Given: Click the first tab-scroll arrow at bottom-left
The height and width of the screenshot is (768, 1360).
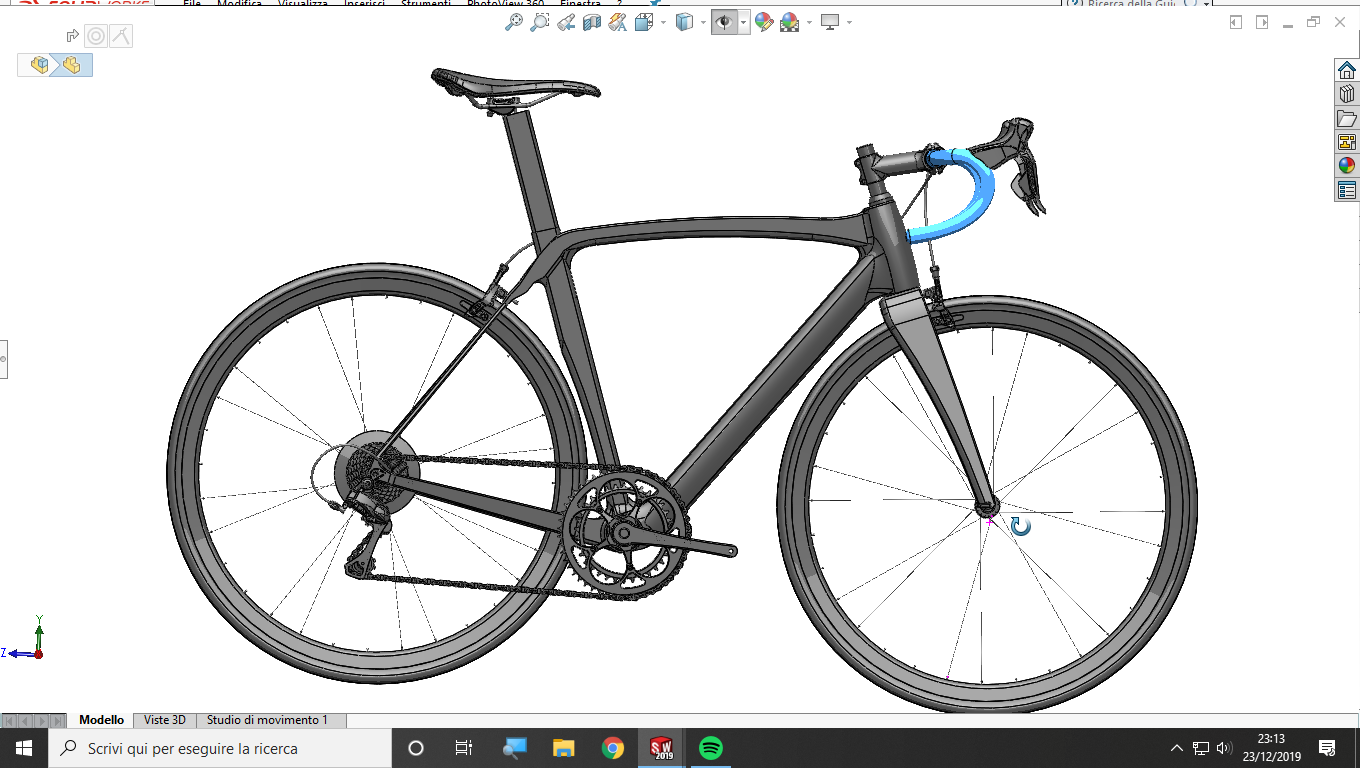Looking at the screenshot, I should tap(9, 720).
